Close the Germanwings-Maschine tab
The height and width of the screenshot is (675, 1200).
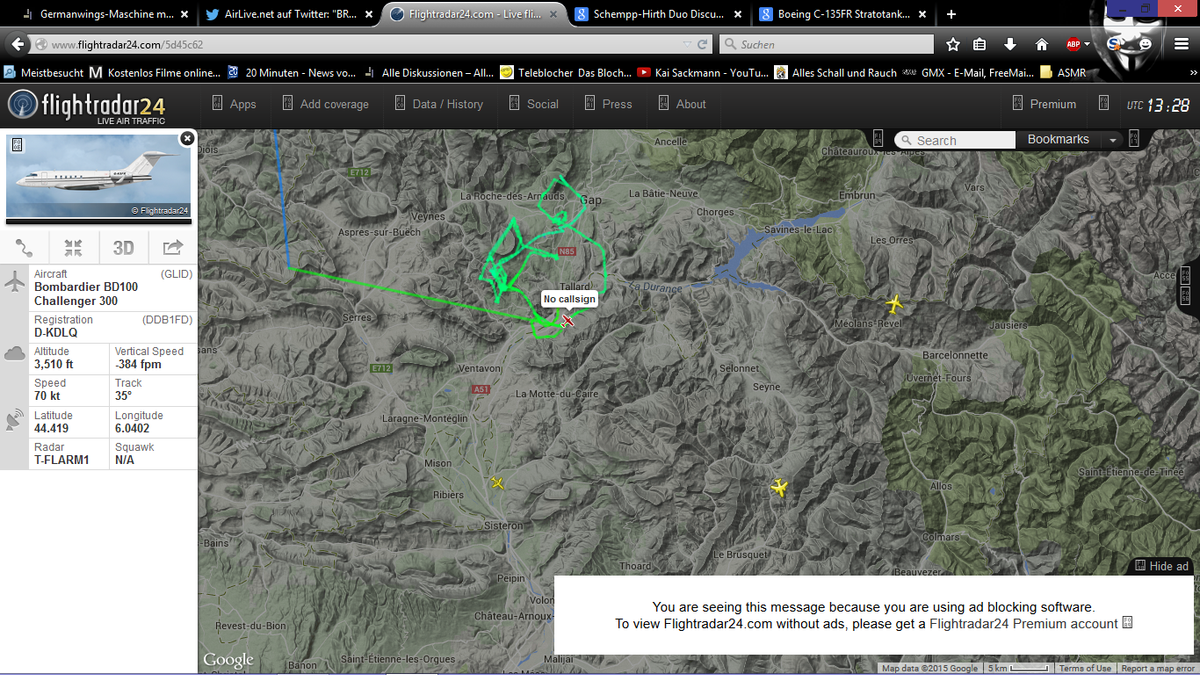(185, 15)
